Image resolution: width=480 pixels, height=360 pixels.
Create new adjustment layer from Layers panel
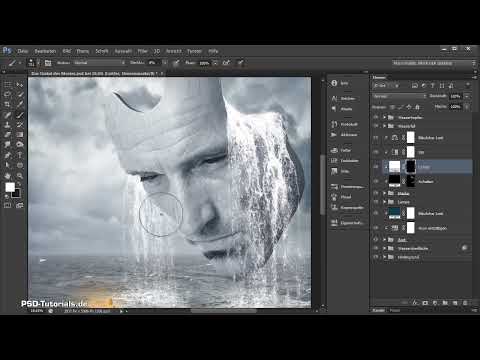[435, 303]
